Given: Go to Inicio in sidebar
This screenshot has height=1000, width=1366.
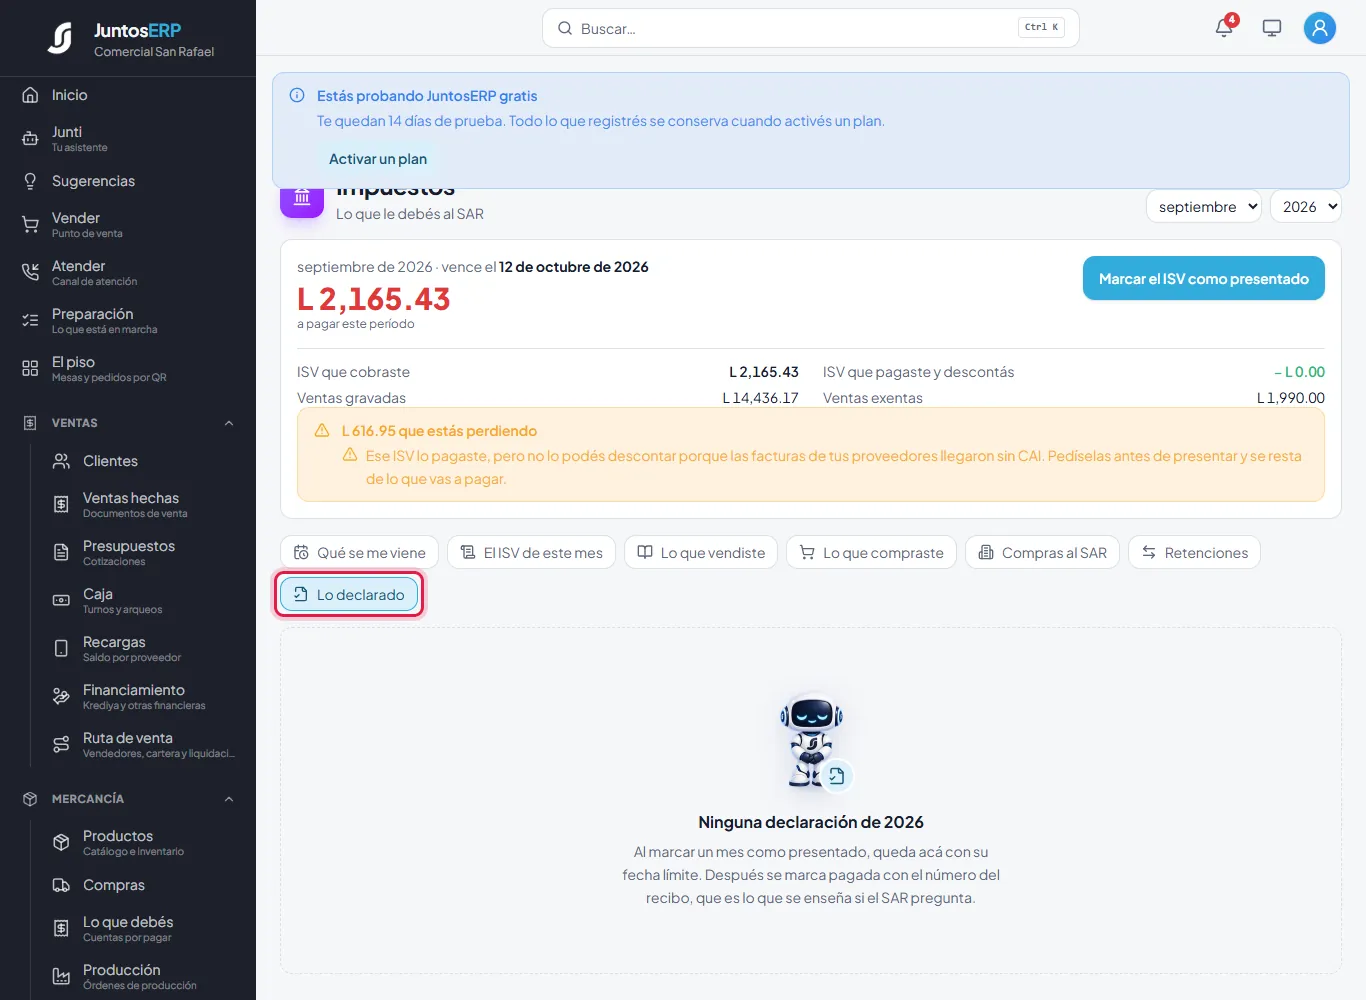Looking at the screenshot, I should (x=128, y=95).
